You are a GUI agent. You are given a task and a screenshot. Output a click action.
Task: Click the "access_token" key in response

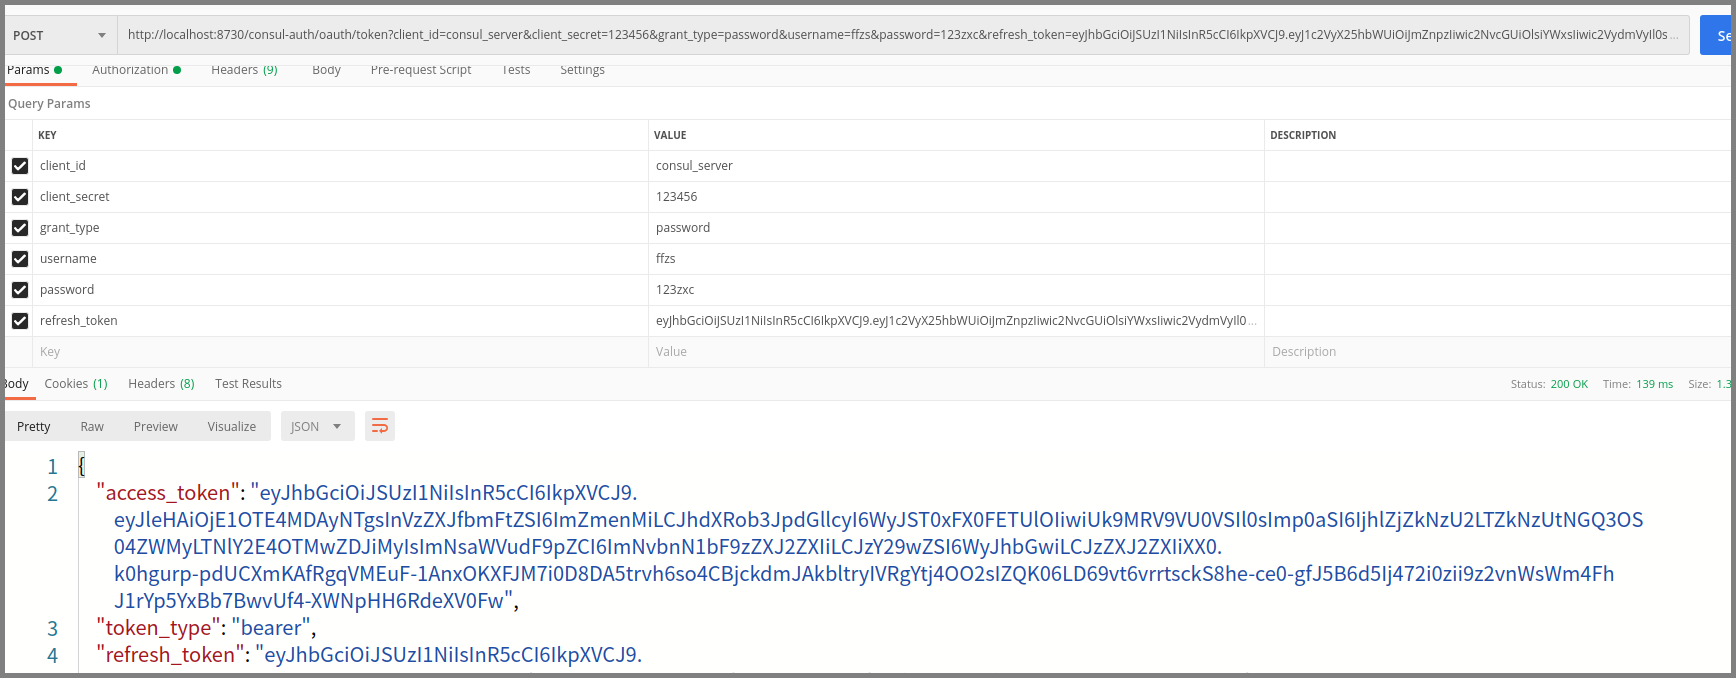(x=168, y=493)
